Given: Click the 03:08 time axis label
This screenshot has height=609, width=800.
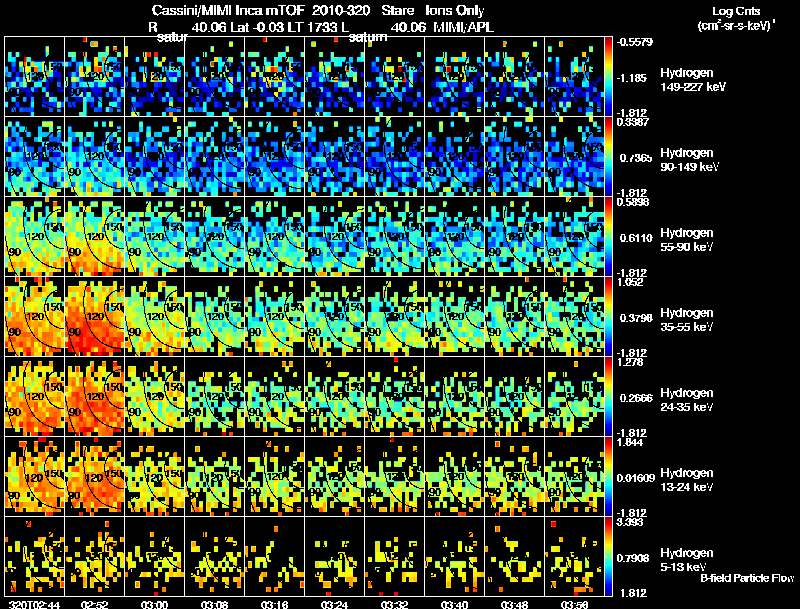Looking at the screenshot, I should [x=214, y=605].
